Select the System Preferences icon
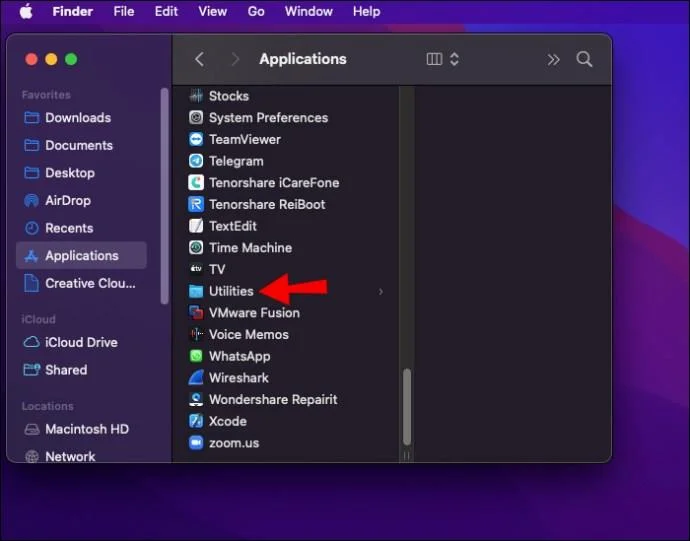The image size is (690, 541). (x=196, y=117)
